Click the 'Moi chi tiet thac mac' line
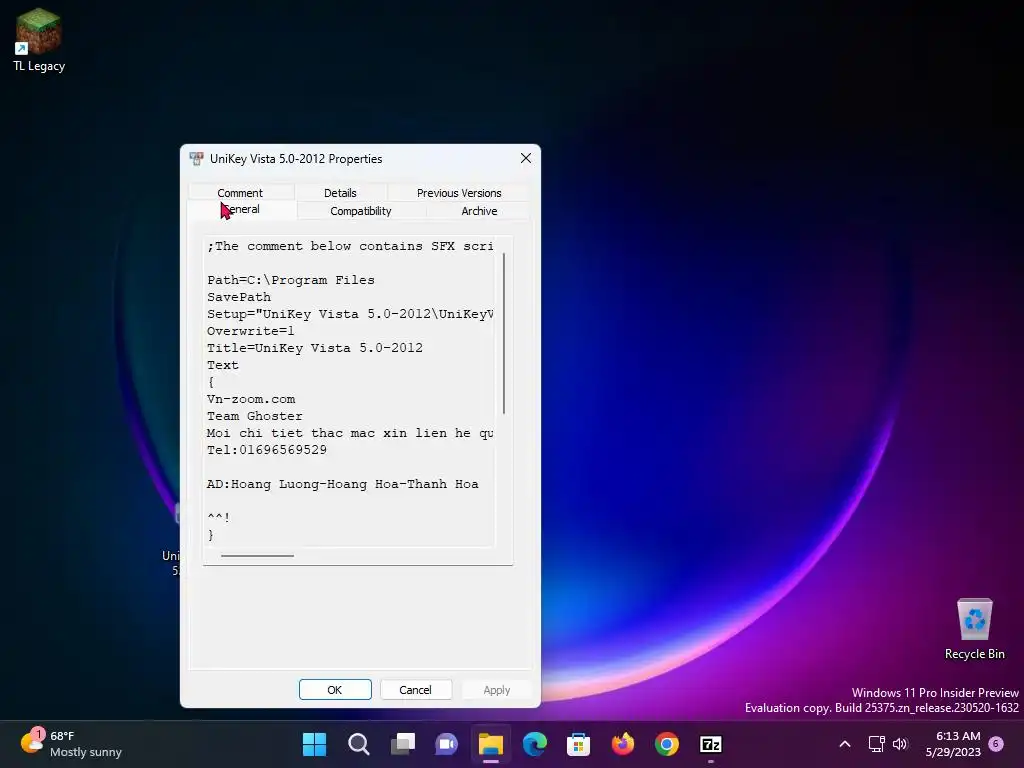 (x=350, y=433)
